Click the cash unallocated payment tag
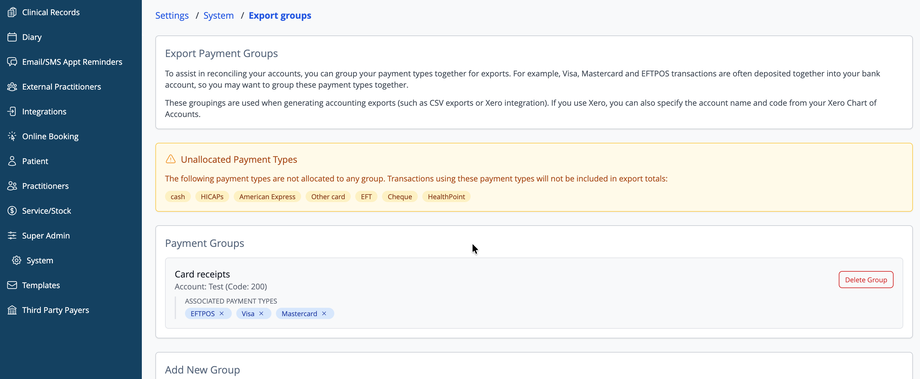 pyautogui.click(x=177, y=197)
